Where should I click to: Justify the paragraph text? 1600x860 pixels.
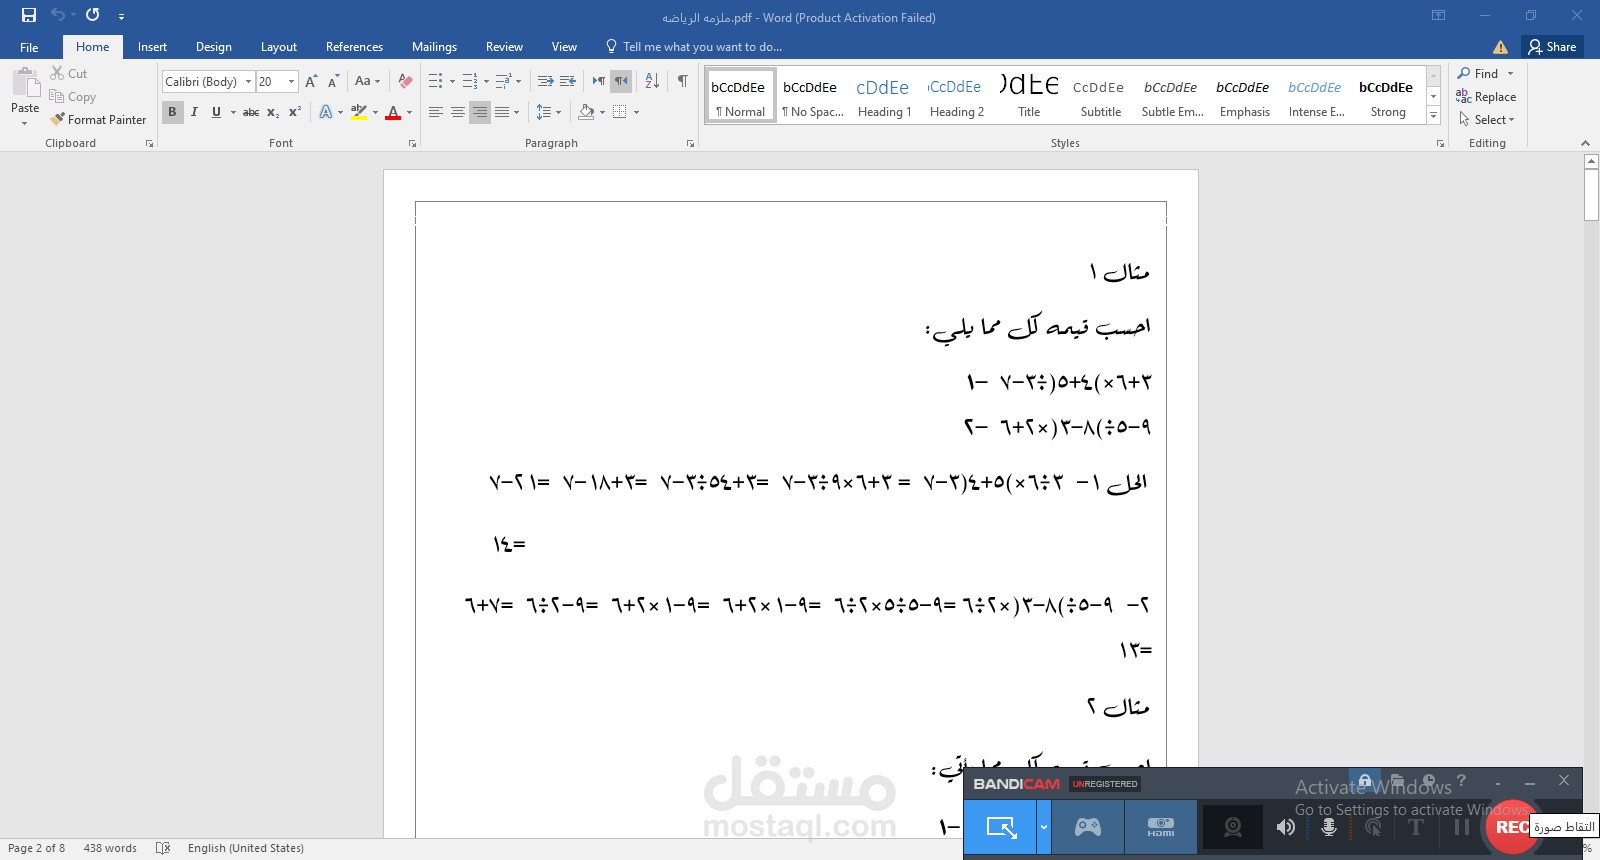click(502, 112)
